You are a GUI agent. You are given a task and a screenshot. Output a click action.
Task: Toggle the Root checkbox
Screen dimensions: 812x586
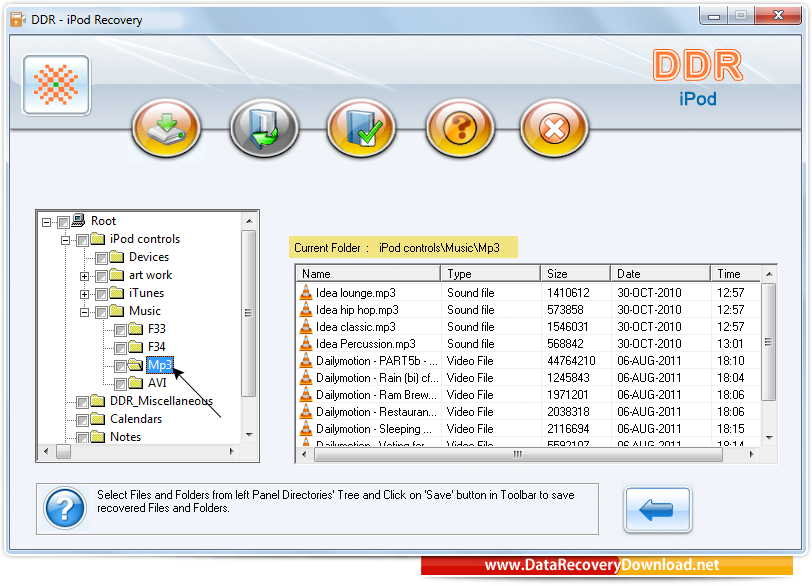63,222
